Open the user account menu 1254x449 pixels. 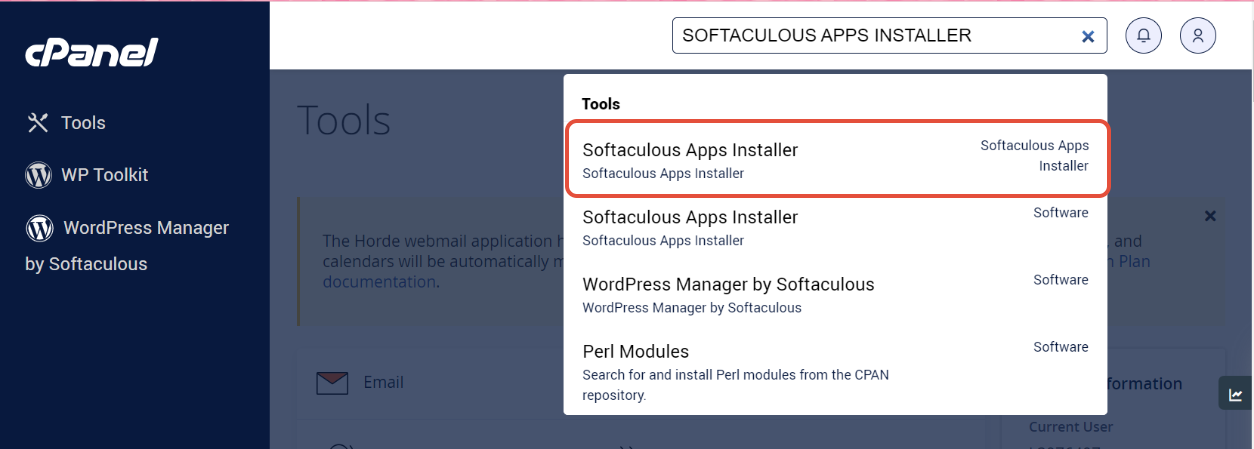[1198, 36]
